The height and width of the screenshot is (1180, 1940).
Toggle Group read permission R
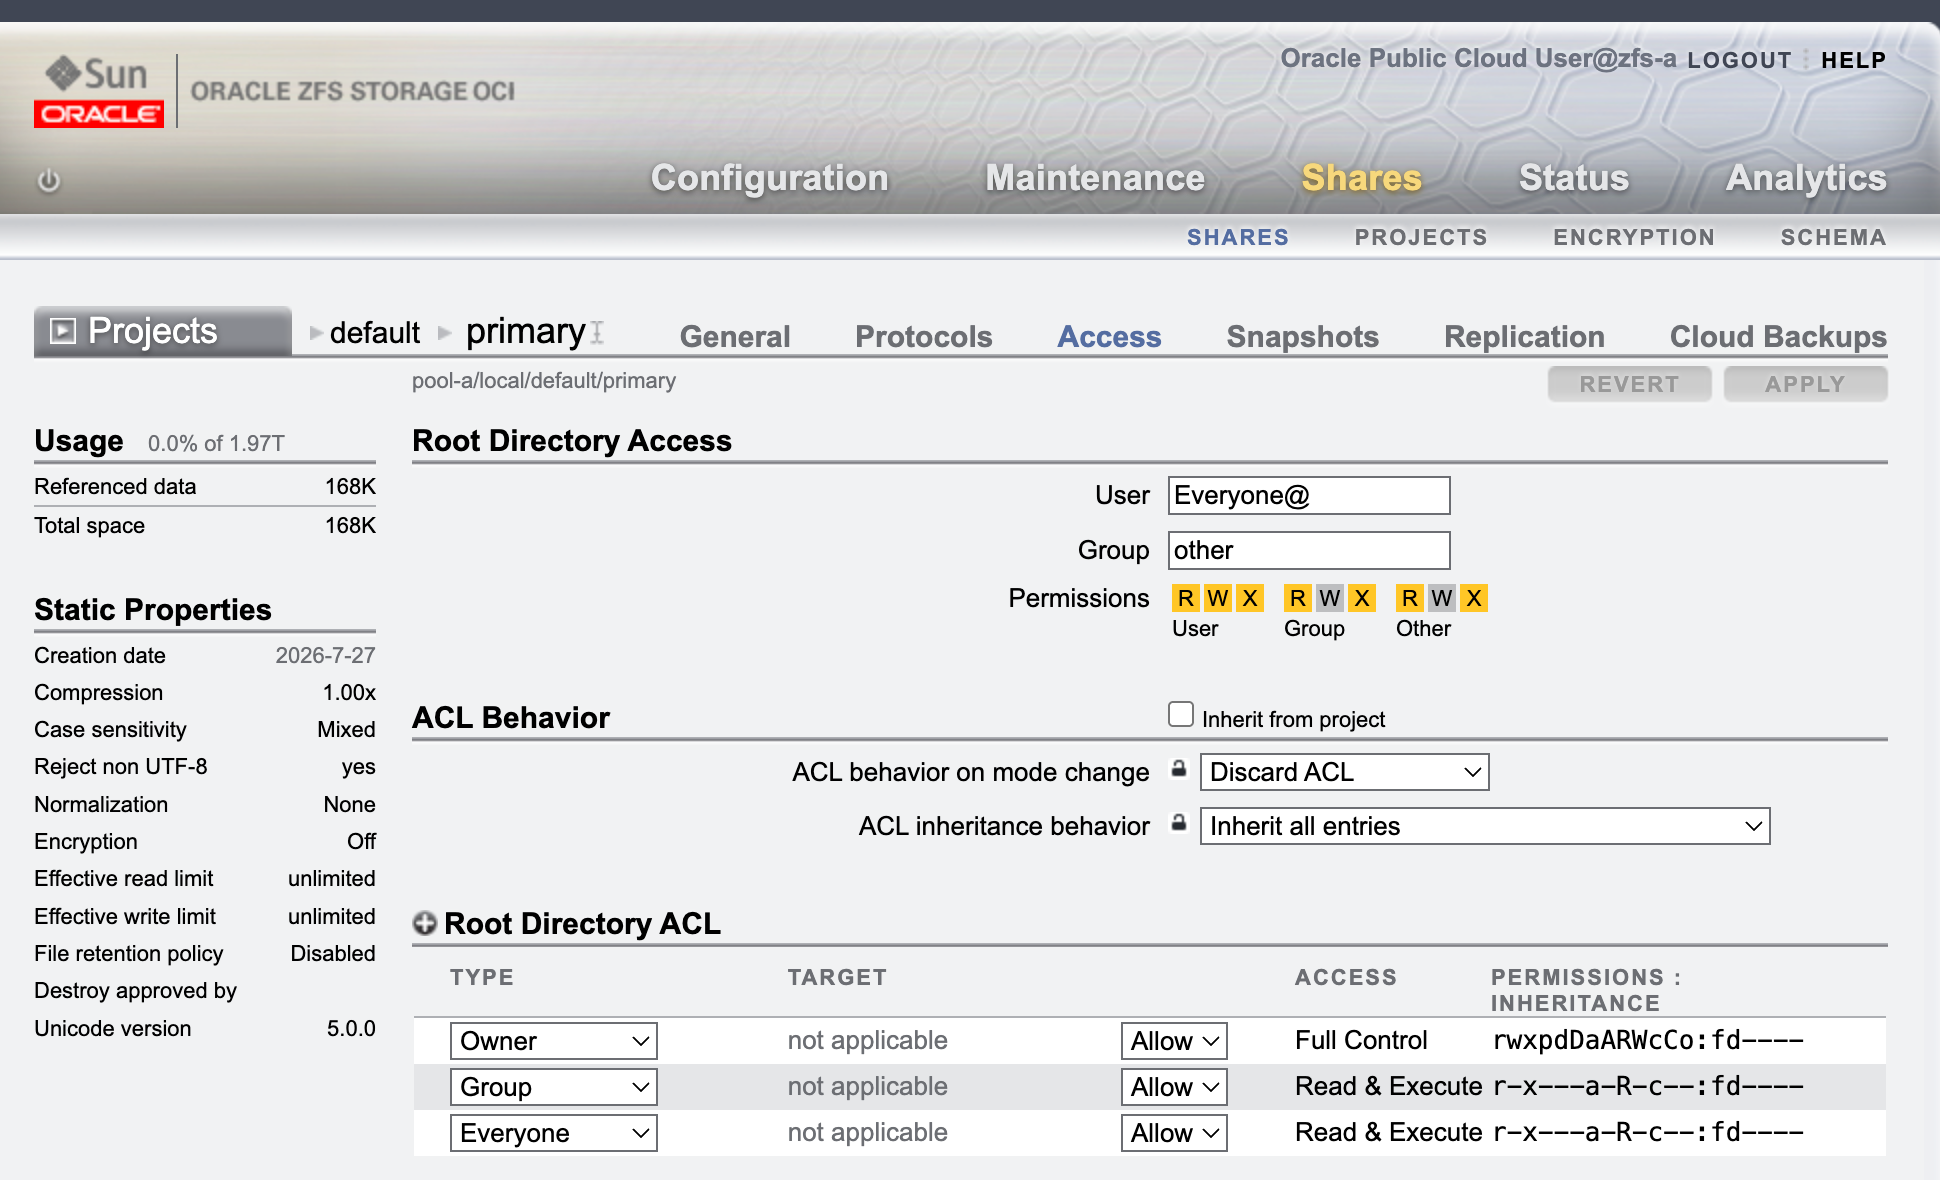point(1298,598)
